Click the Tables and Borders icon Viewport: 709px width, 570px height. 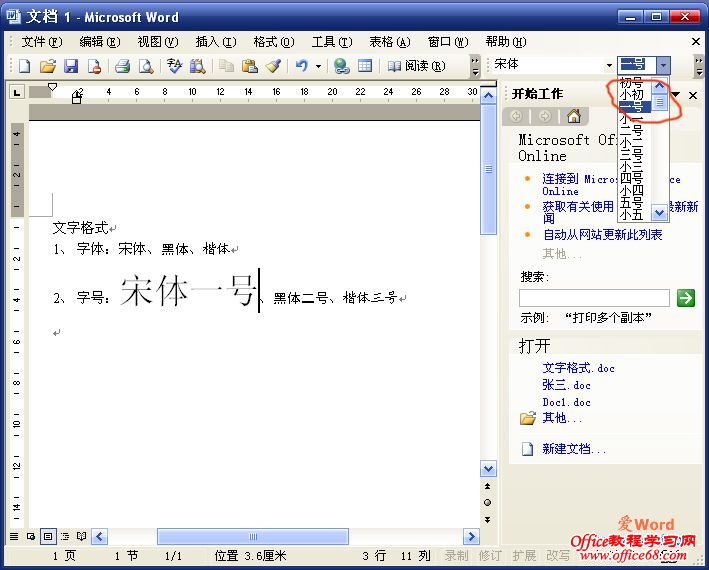tap(365, 66)
